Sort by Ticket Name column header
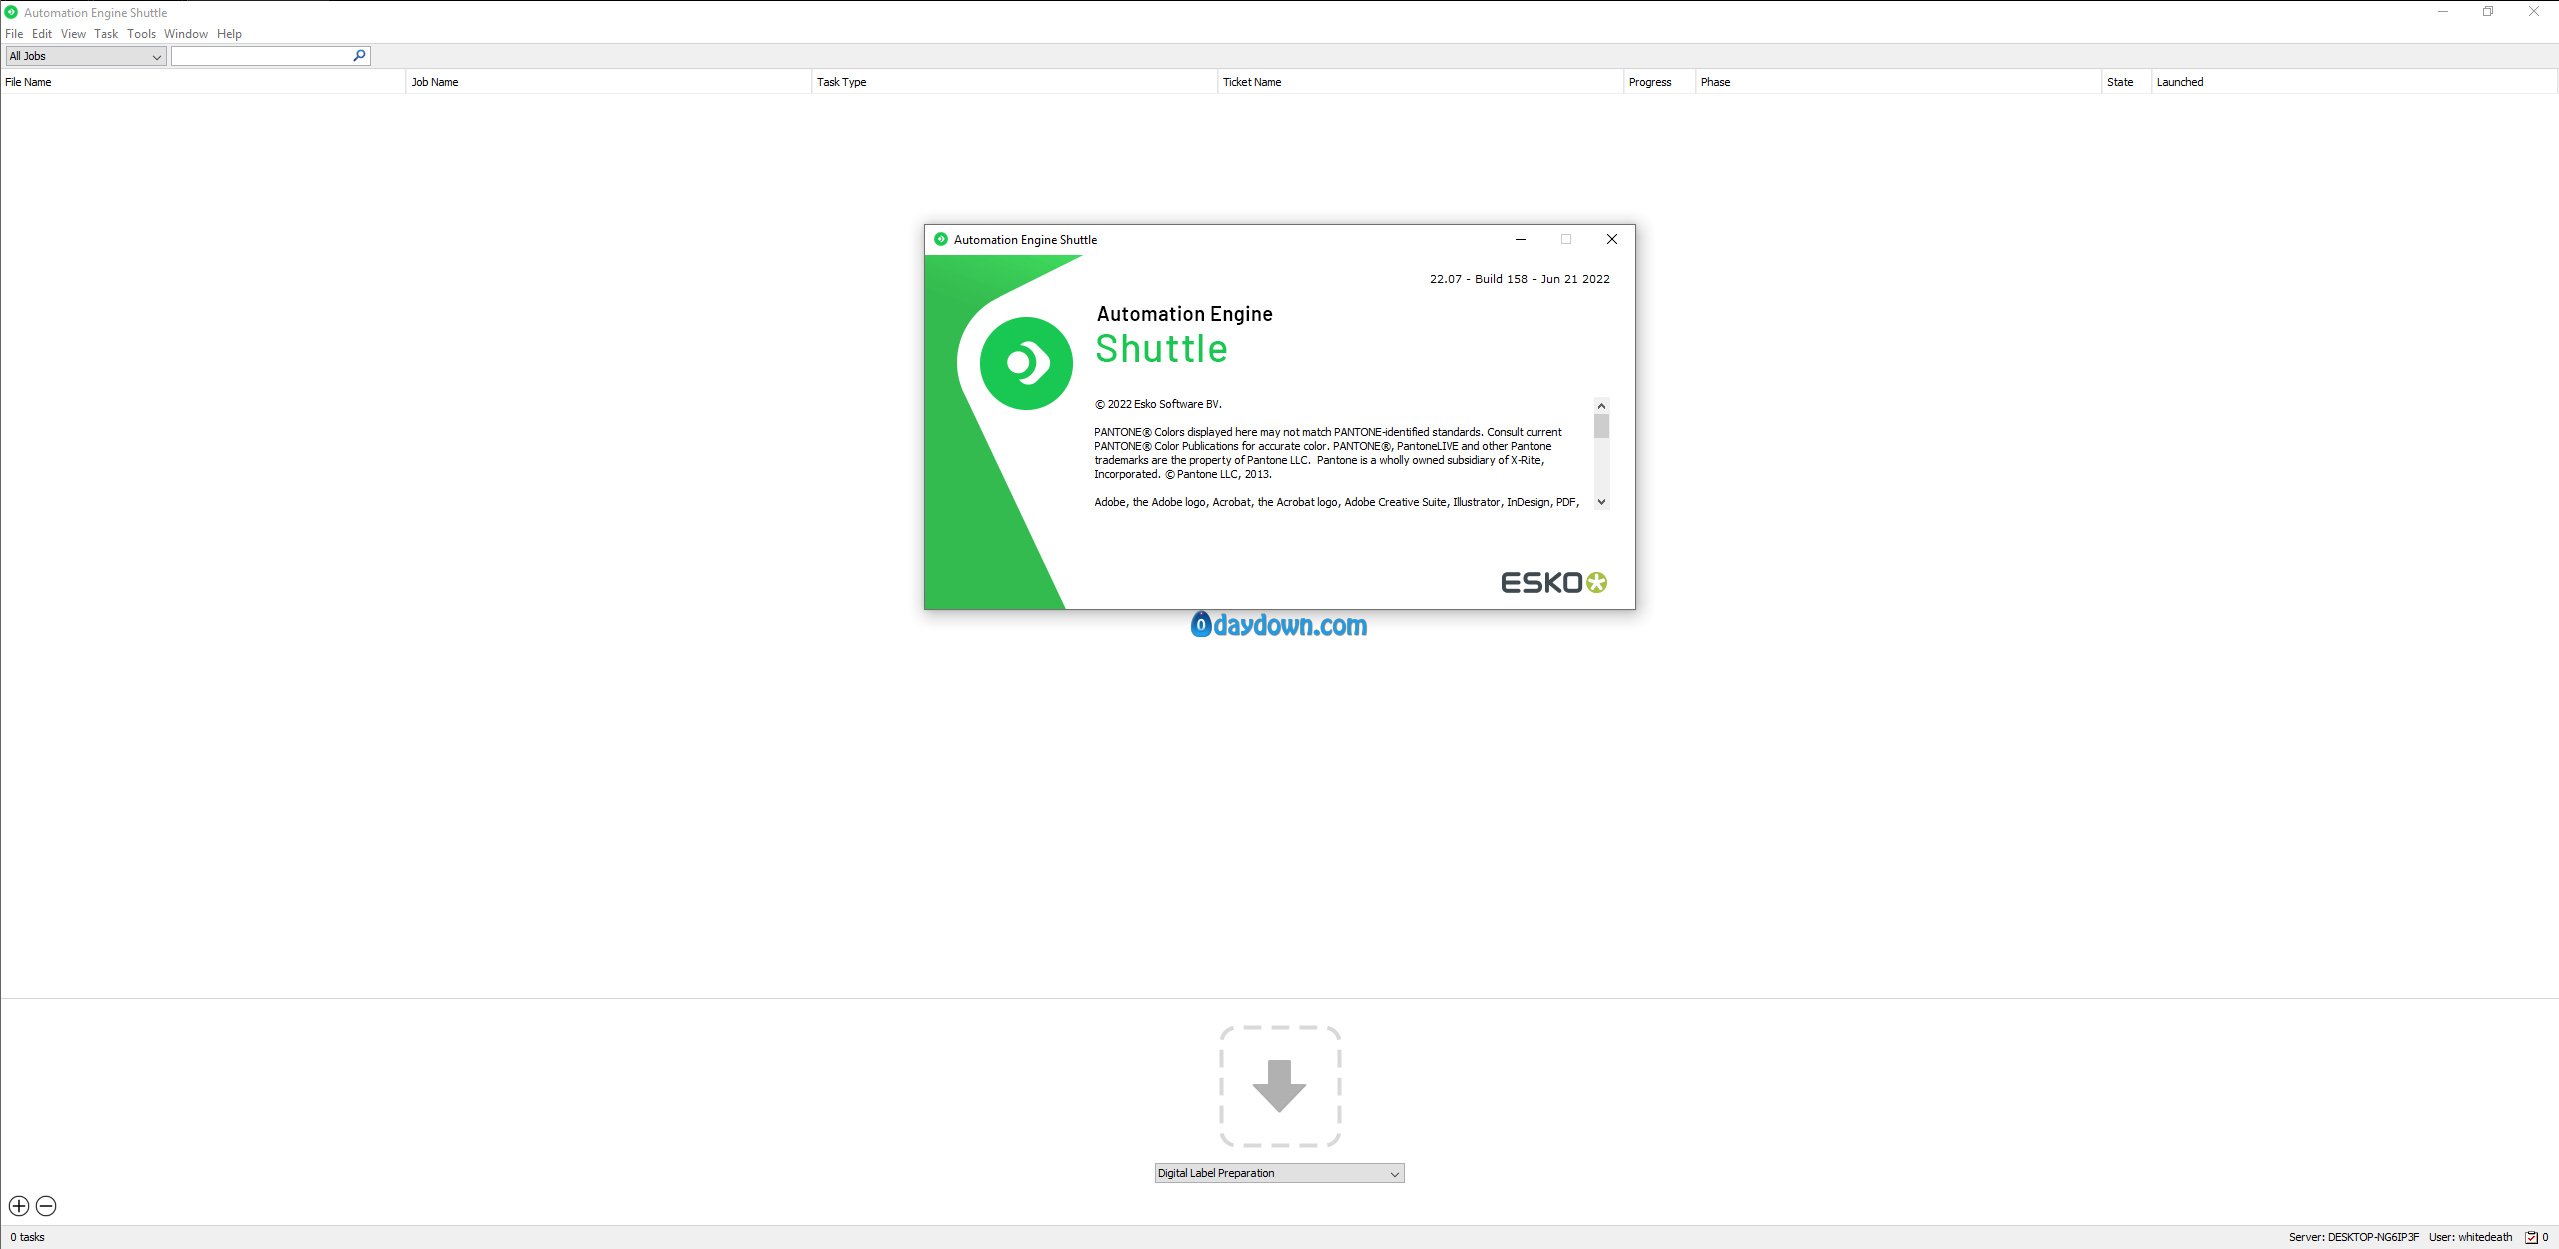 click(x=1420, y=82)
